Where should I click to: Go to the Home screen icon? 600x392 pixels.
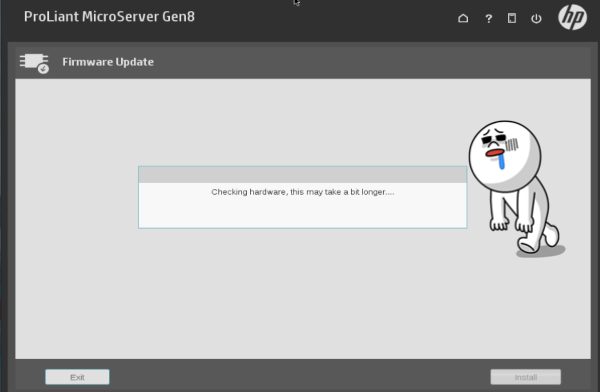click(463, 18)
